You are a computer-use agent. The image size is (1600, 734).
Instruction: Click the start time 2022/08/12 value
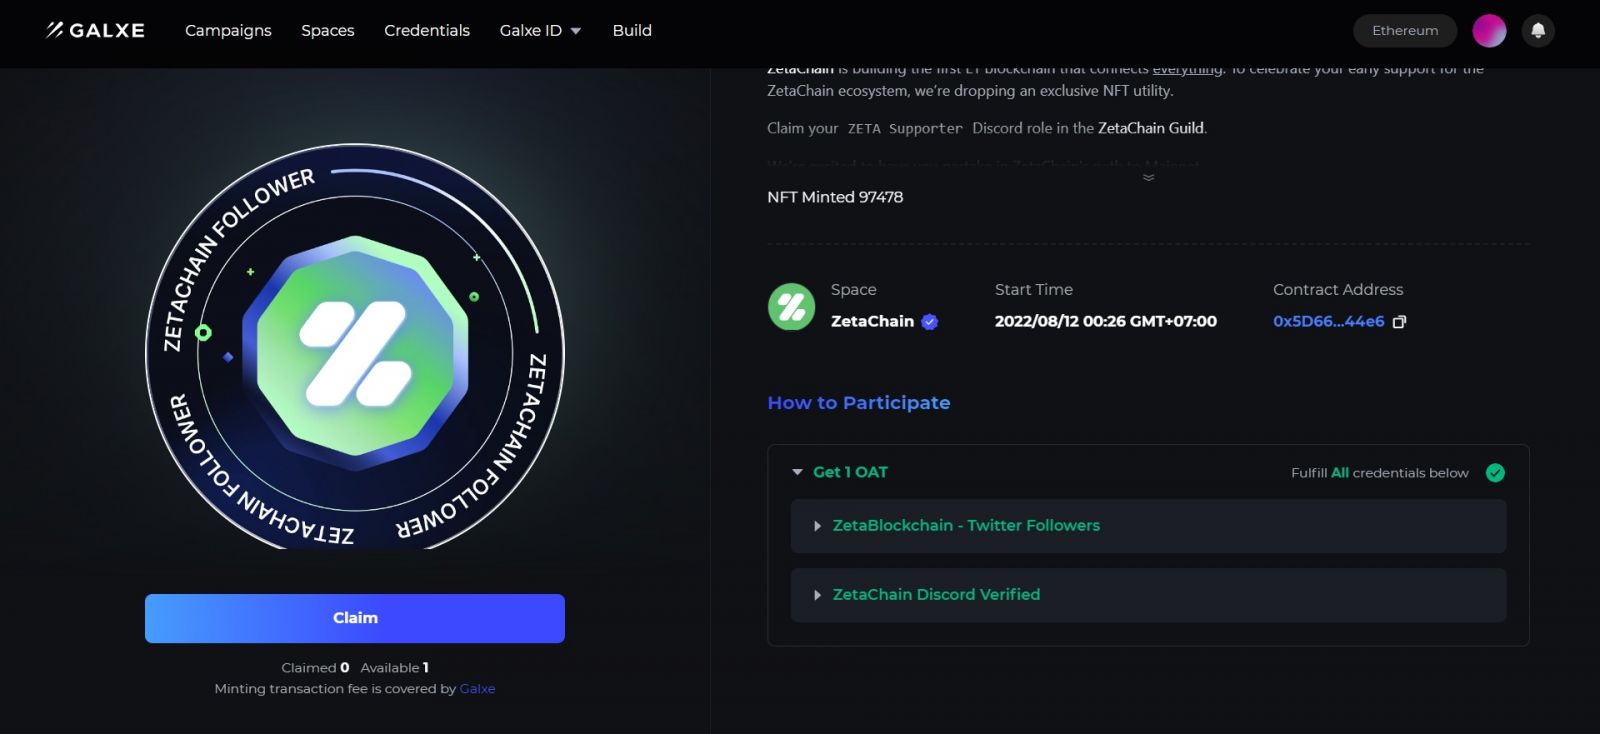(1105, 322)
